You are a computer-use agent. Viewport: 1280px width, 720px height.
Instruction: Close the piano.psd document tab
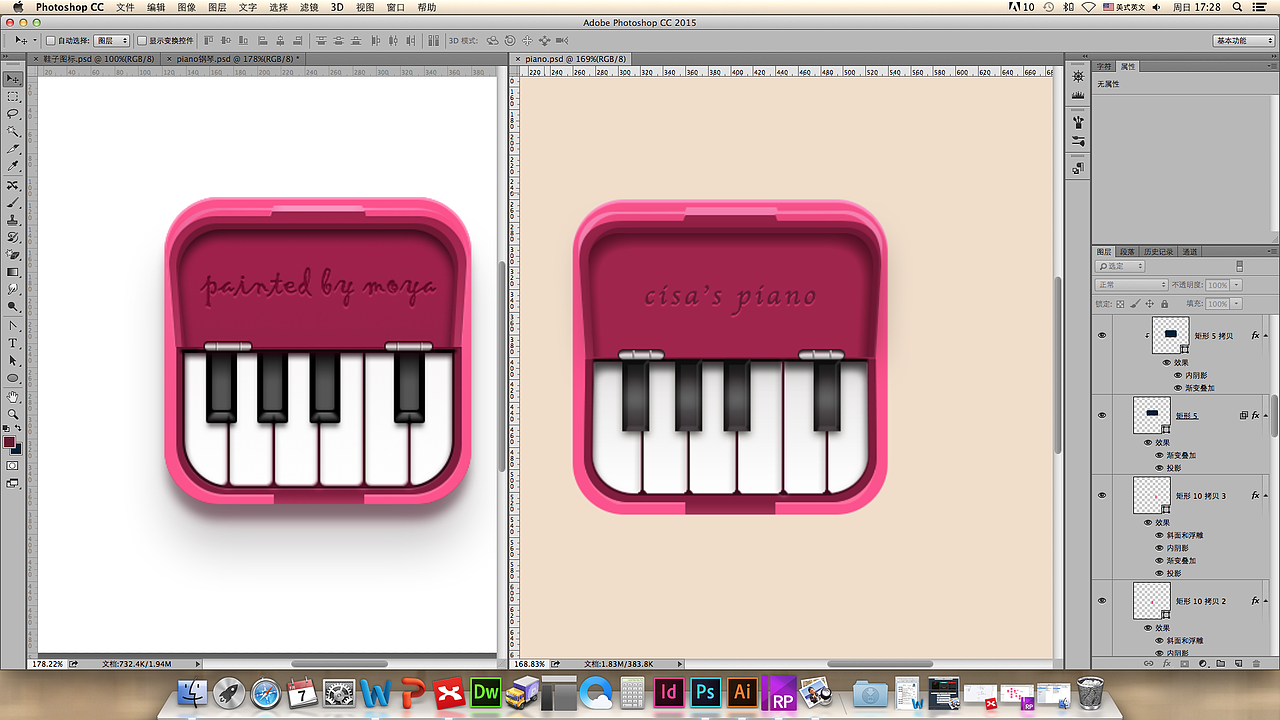click(516, 59)
